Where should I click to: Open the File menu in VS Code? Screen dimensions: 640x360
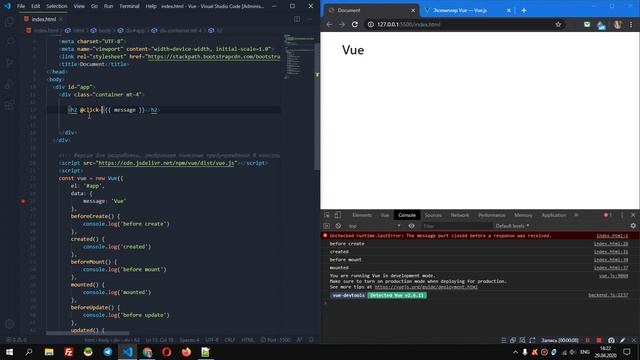(x=21, y=6)
